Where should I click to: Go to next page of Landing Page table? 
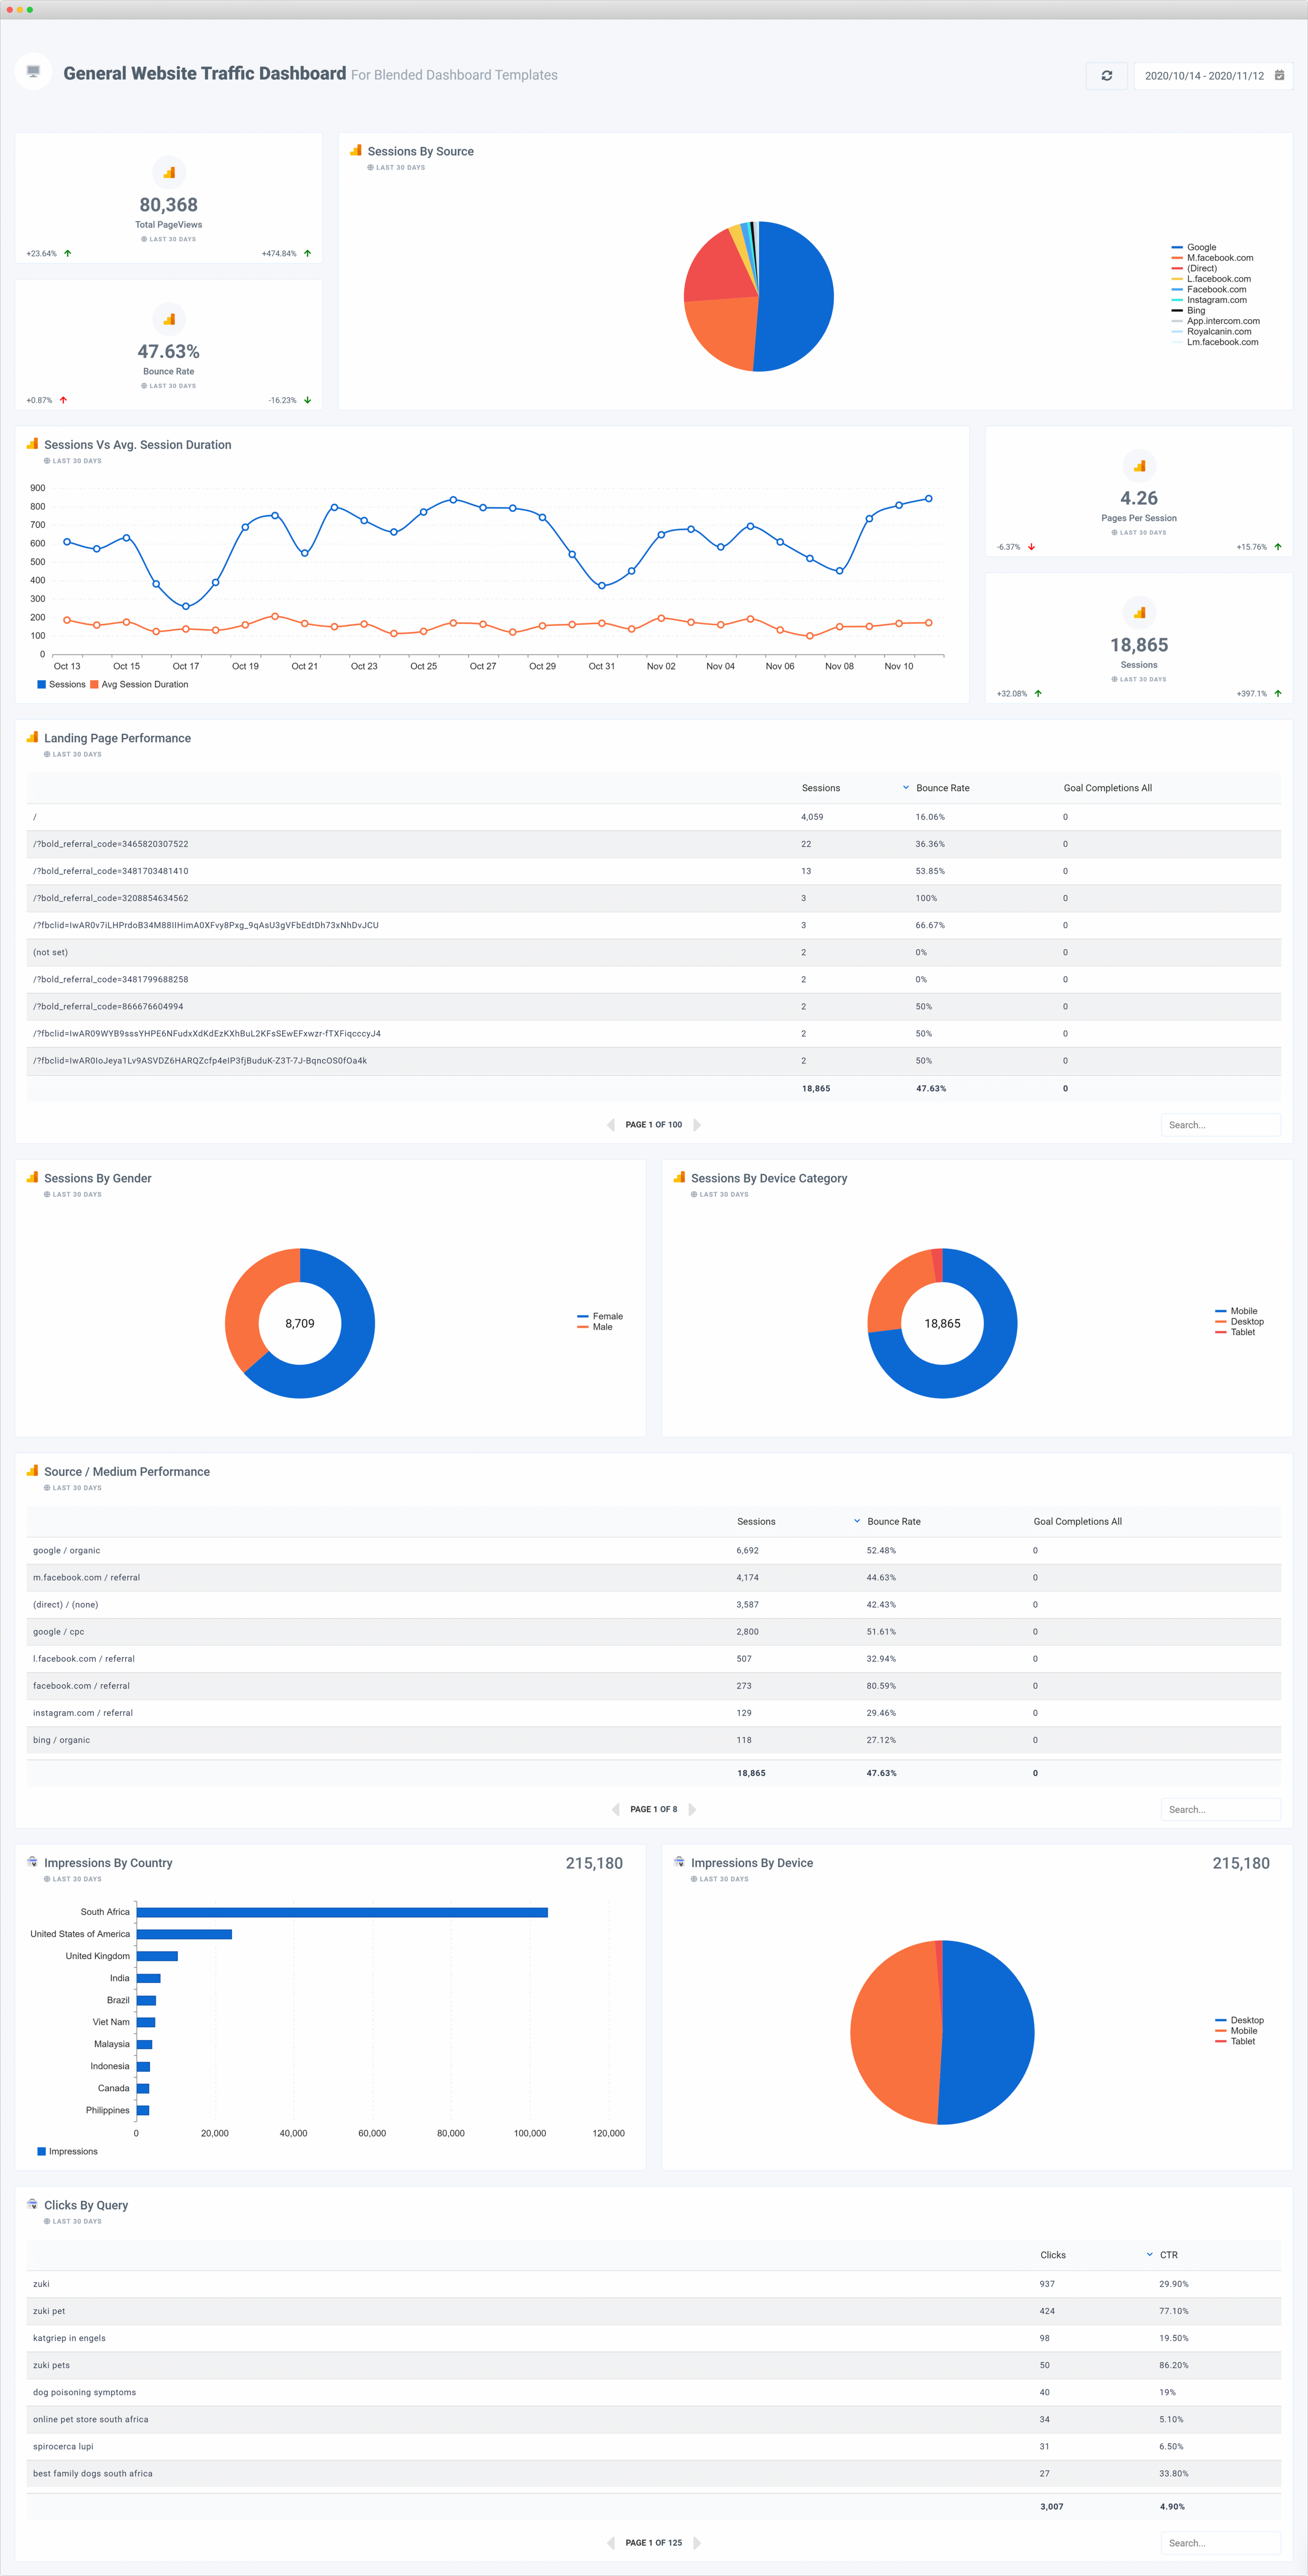(x=697, y=1125)
